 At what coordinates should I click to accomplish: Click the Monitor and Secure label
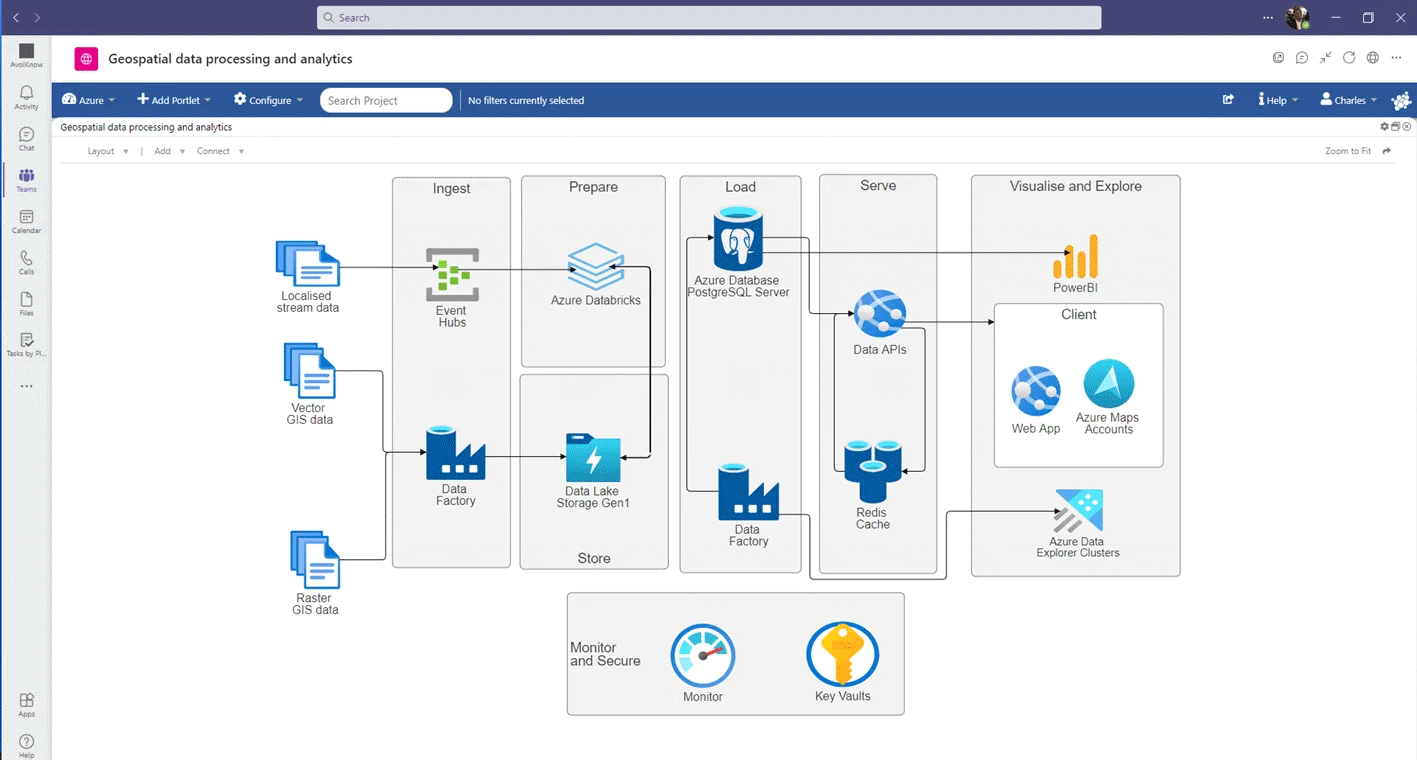click(605, 654)
